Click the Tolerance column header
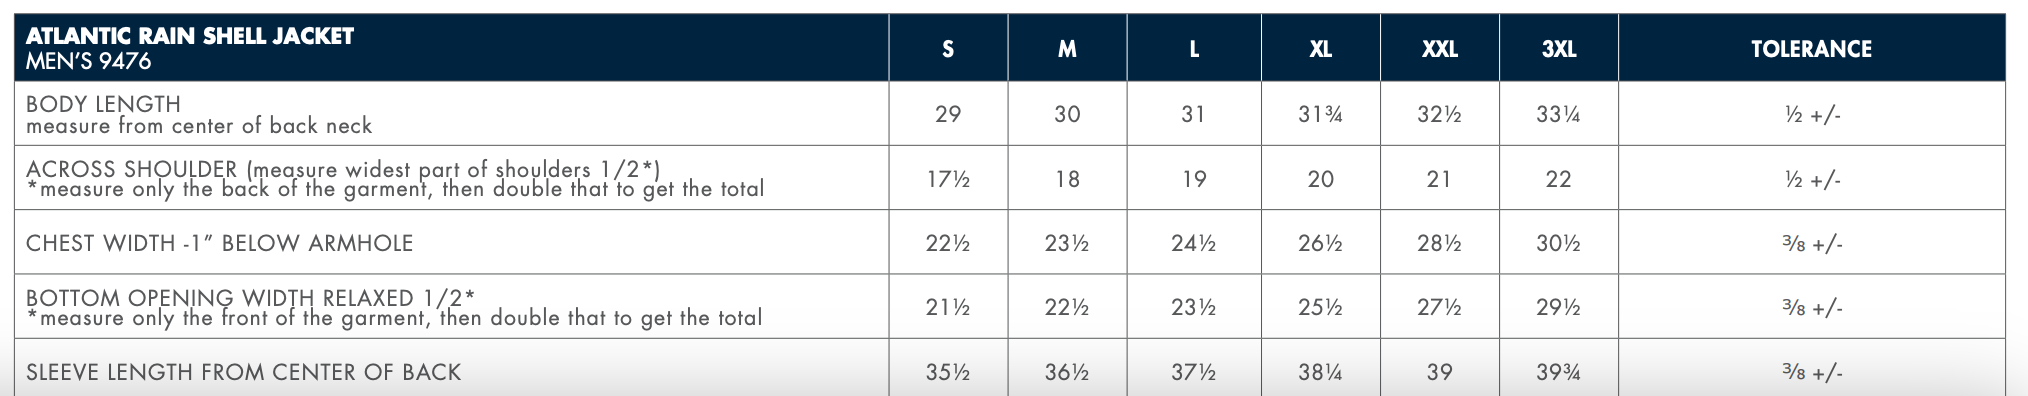This screenshot has height=396, width=2028. pos(1811,49)
